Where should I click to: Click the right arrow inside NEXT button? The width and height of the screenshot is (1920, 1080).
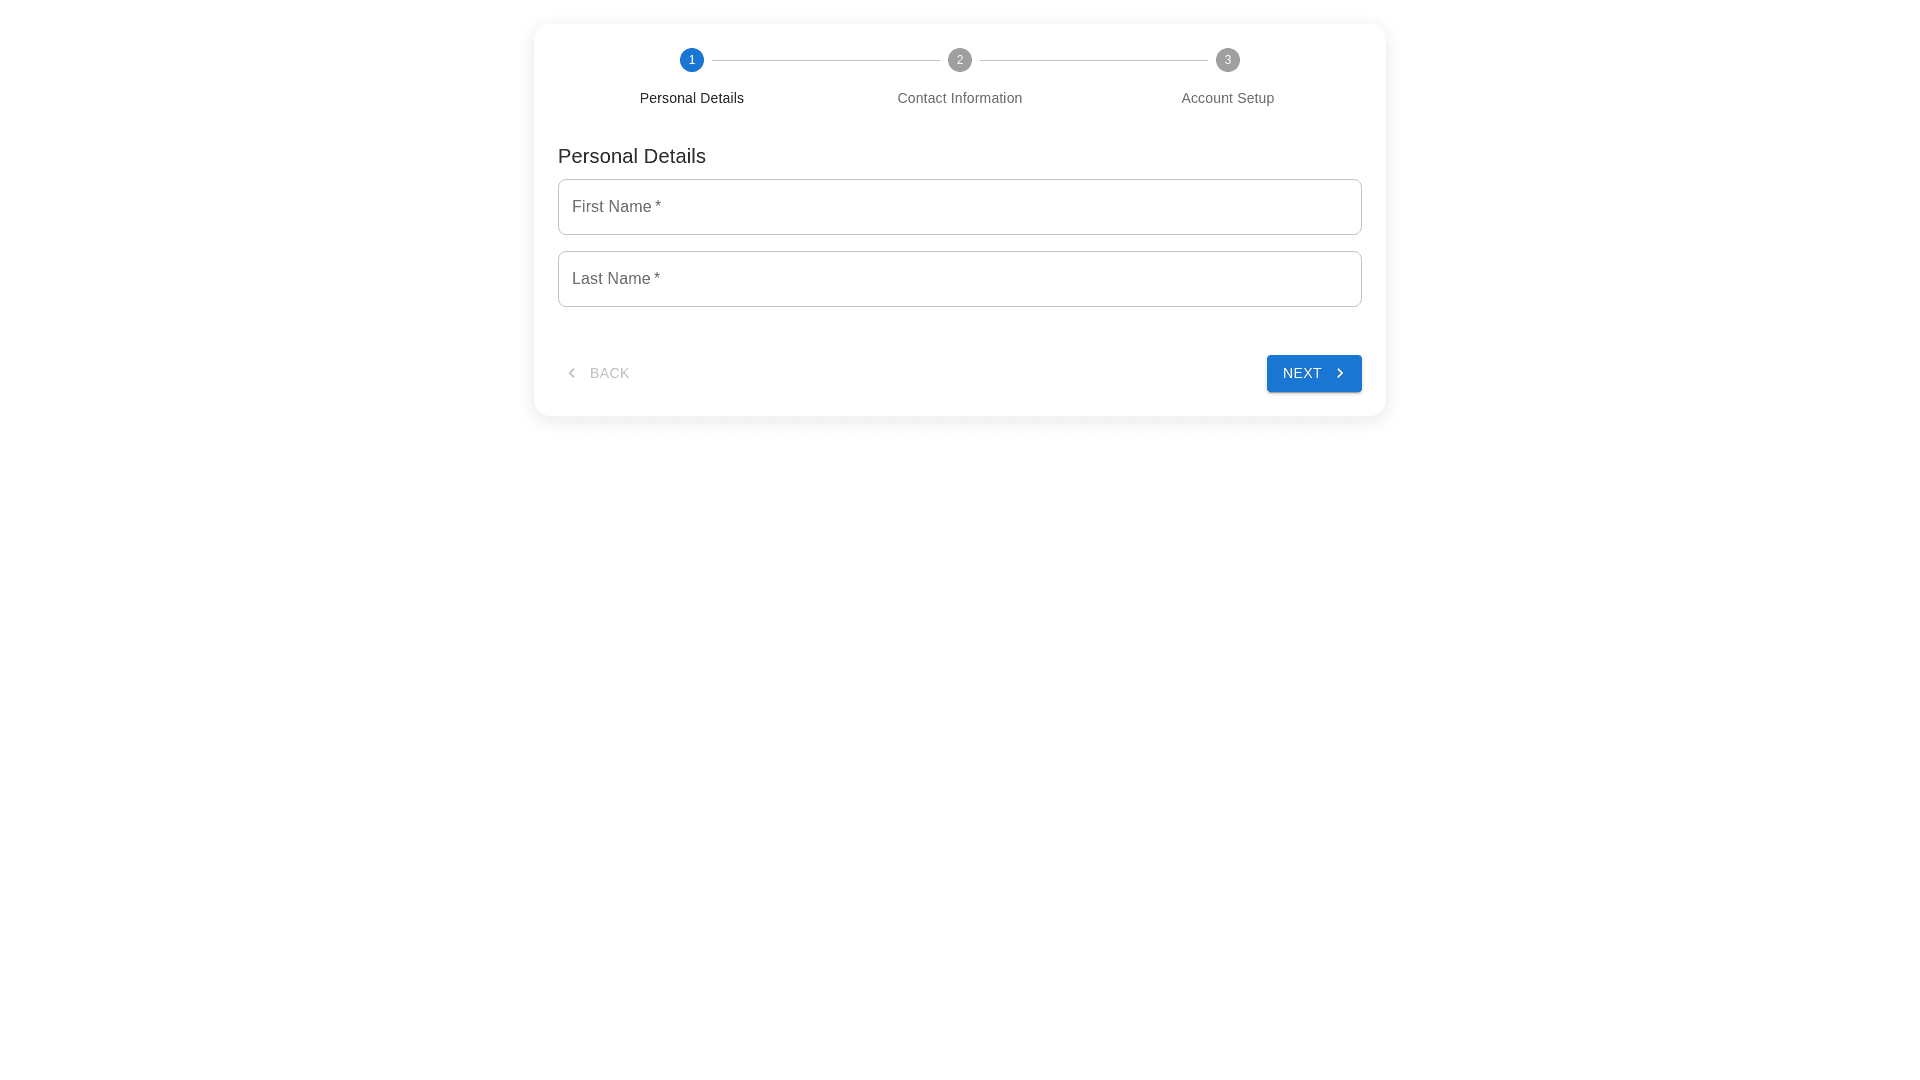(1340, 373)
